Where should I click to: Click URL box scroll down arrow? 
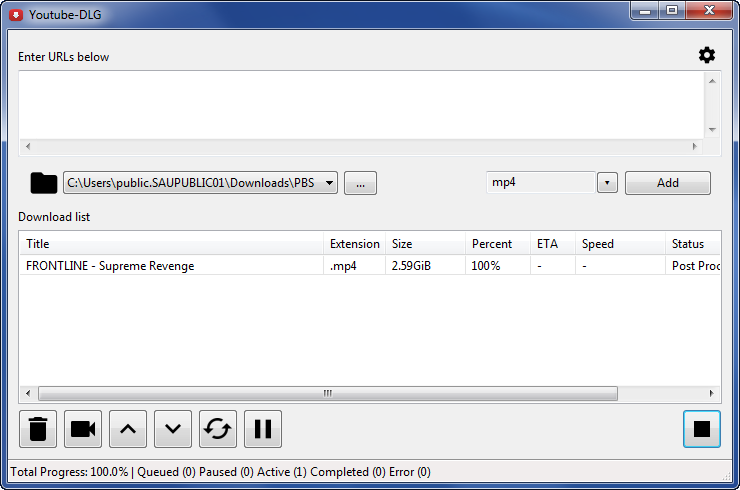click(712, 129)
